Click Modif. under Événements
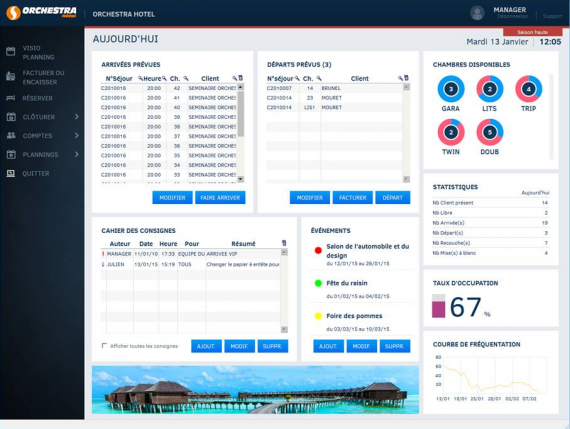 (x=362, y=346)
